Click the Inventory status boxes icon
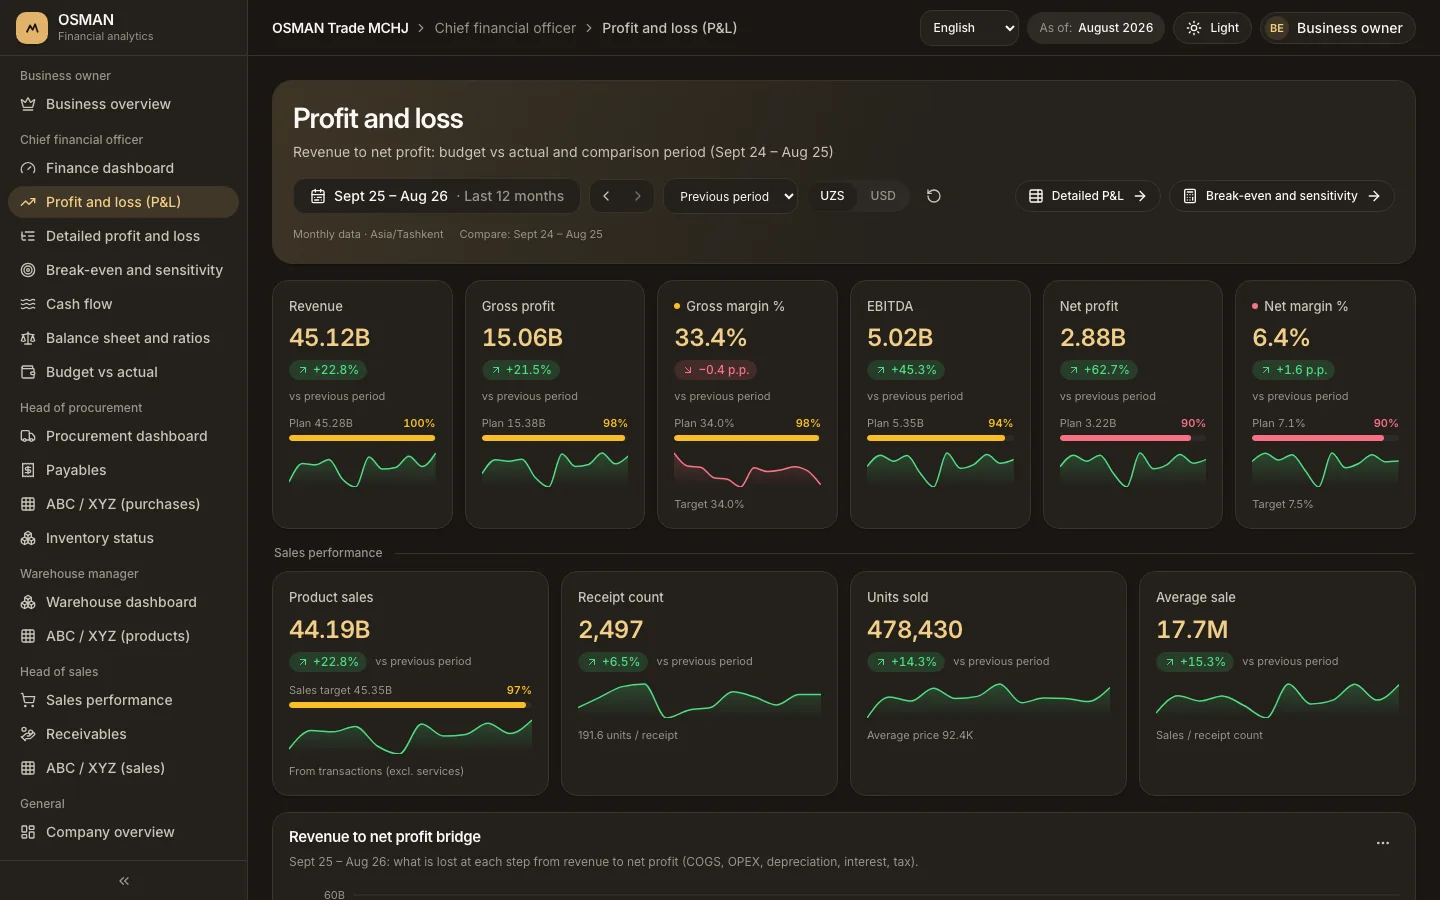 (x=28, y=538)
